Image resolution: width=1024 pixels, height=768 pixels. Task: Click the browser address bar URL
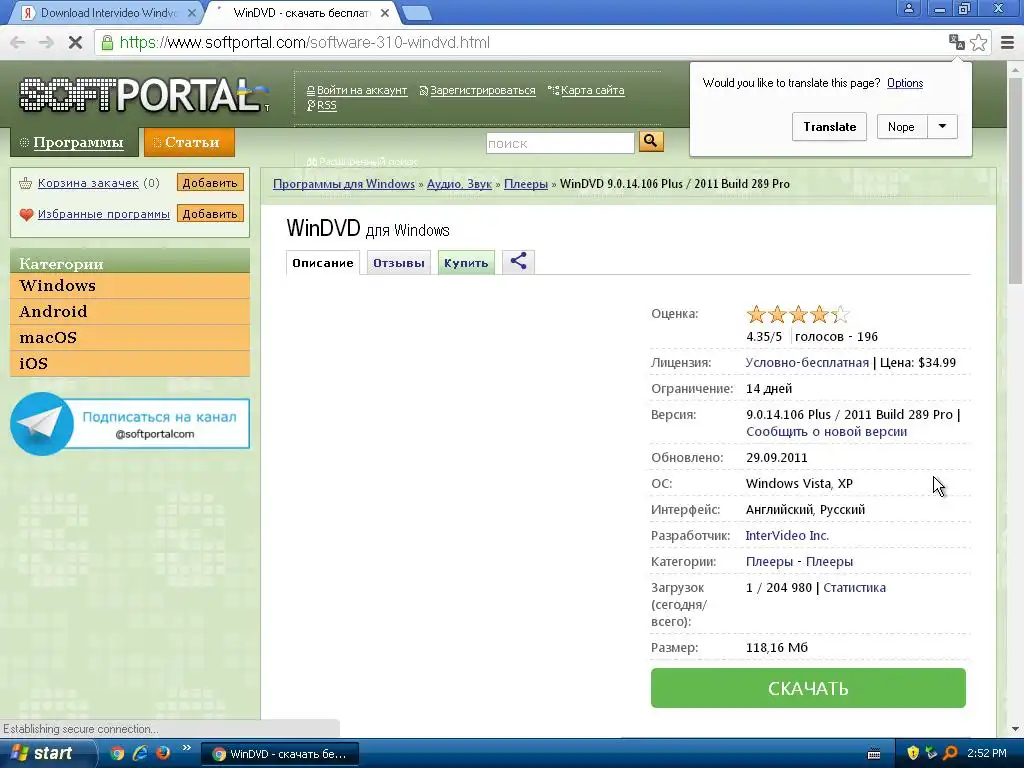pos(305,43)
